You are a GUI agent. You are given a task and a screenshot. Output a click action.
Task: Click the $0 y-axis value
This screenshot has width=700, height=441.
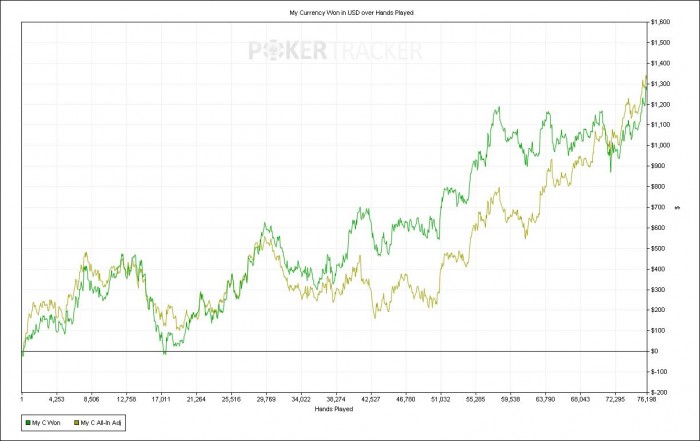654,351
